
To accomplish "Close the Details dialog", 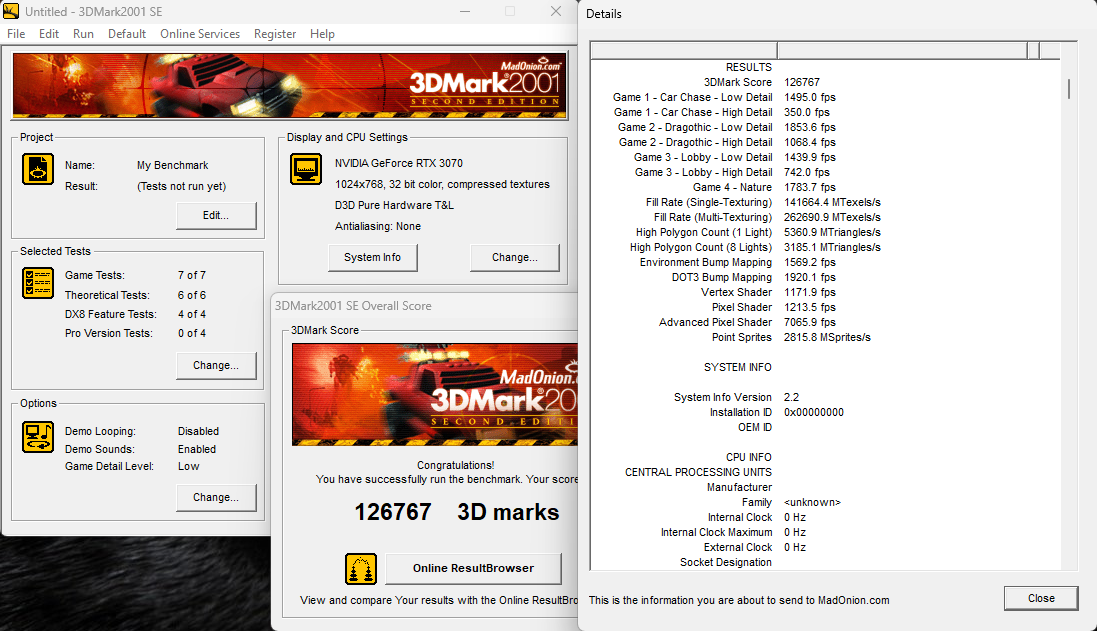I will (x=1041, y=598).
